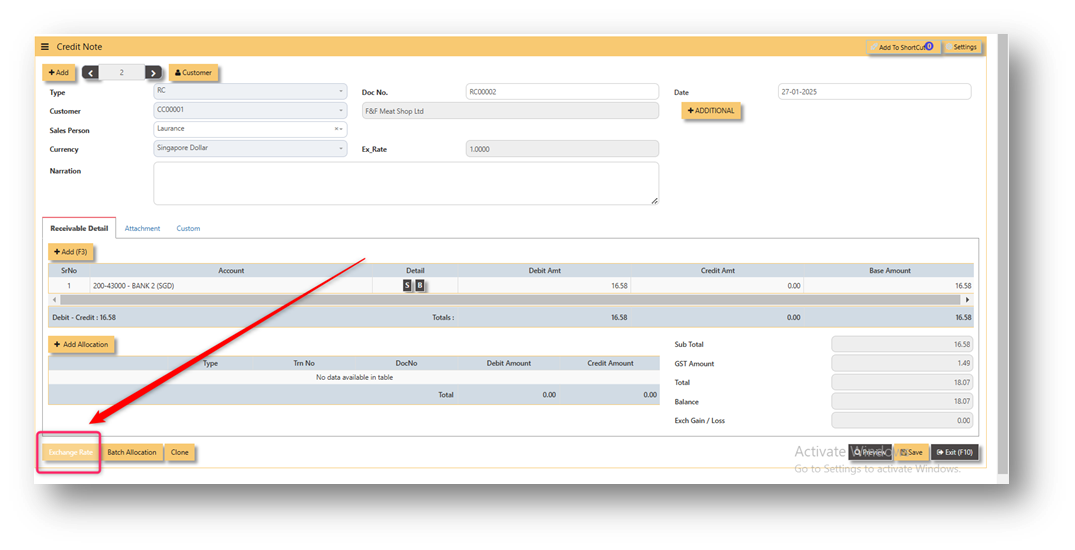Click the Add Allocation button

[81, 344]
